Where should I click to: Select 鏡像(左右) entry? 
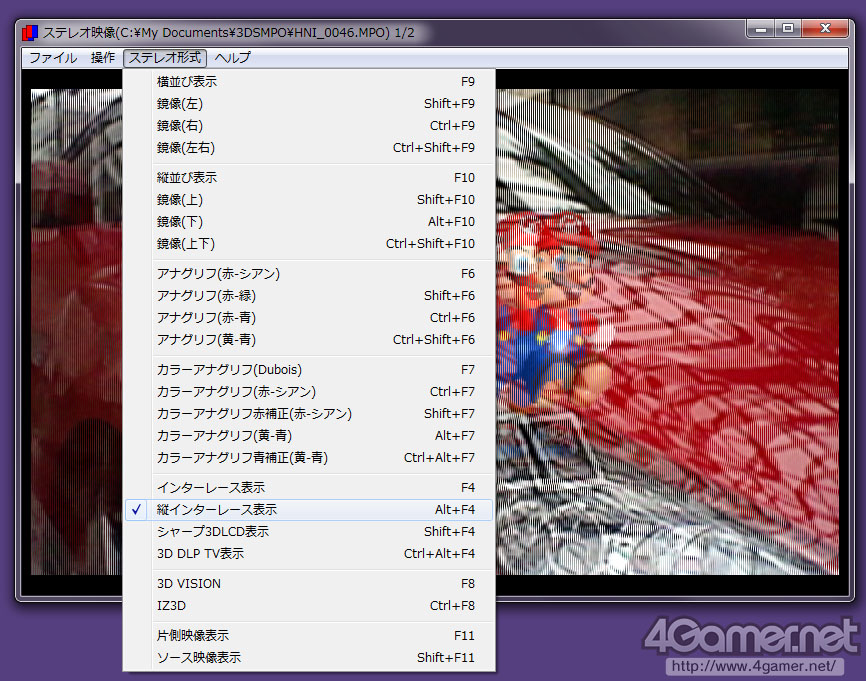[309, 147]
